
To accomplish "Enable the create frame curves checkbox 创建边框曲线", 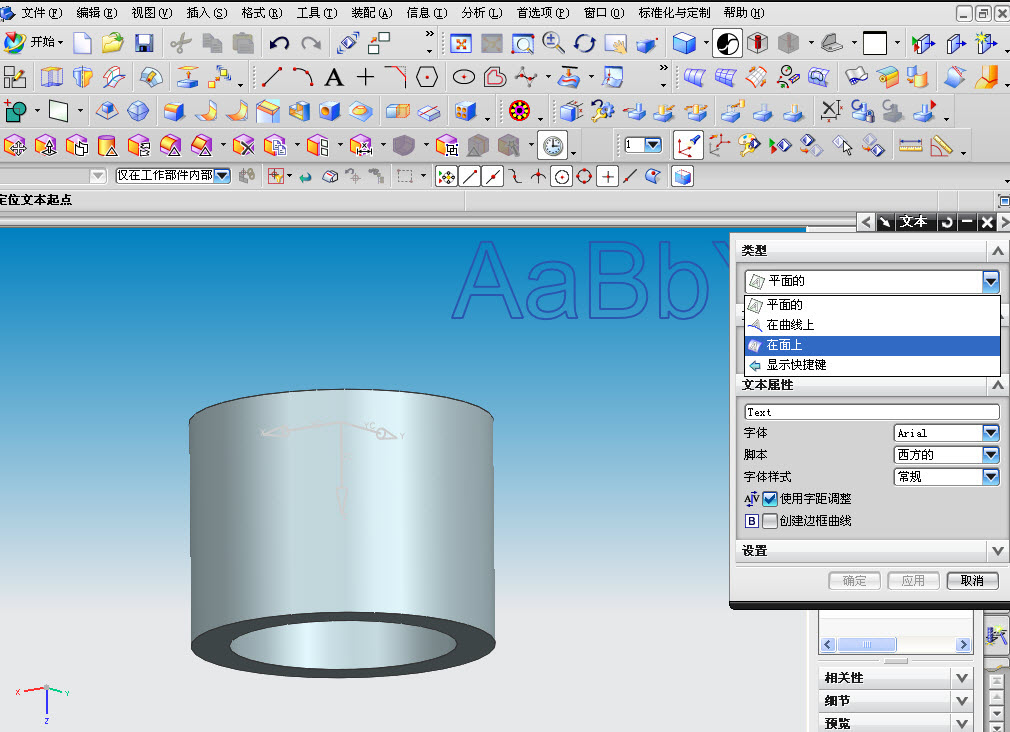I will pos(770,521).
